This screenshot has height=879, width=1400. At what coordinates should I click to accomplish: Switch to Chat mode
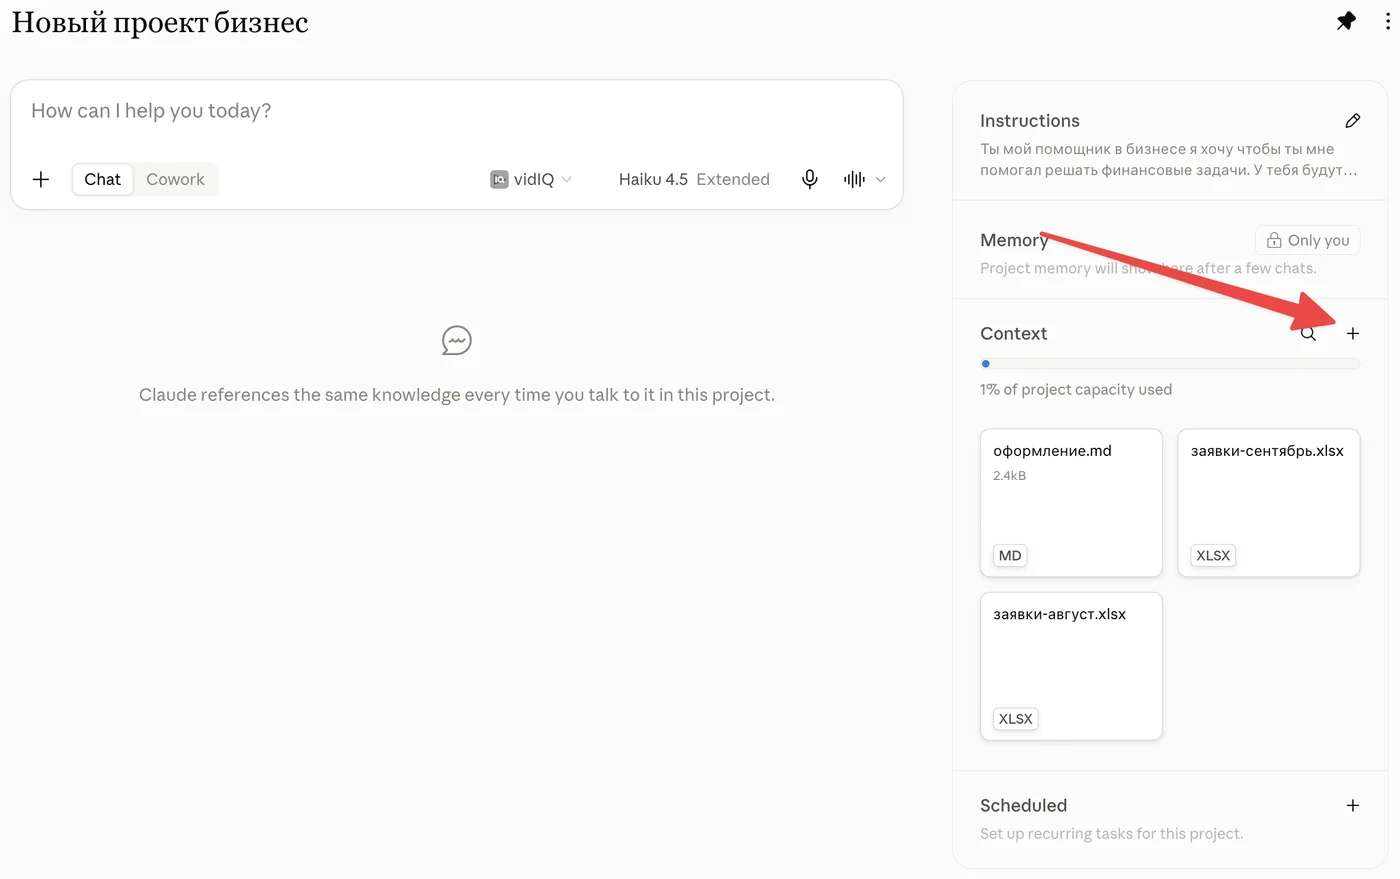[x=102, y=179]
